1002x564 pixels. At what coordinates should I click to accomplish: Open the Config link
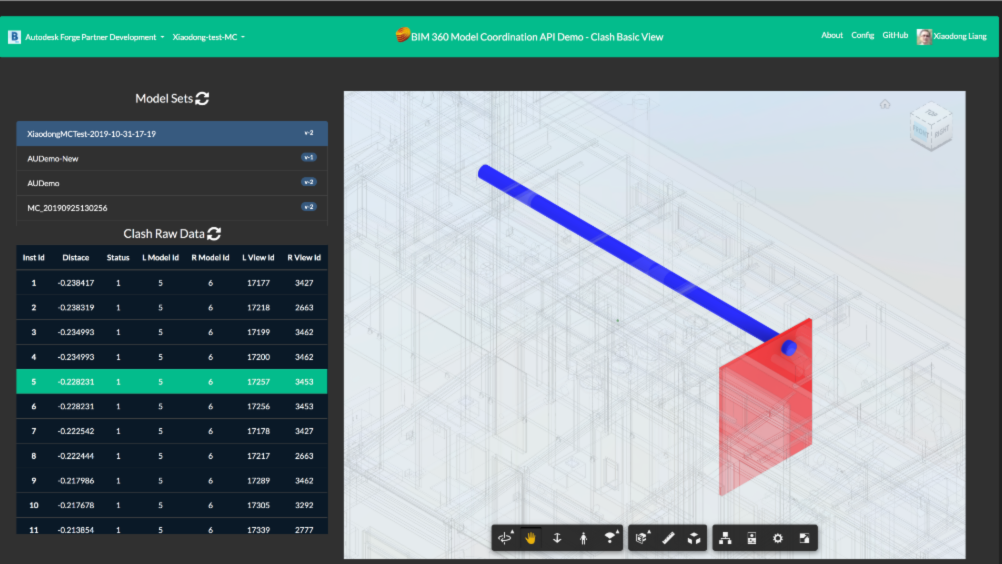(863, 35)
